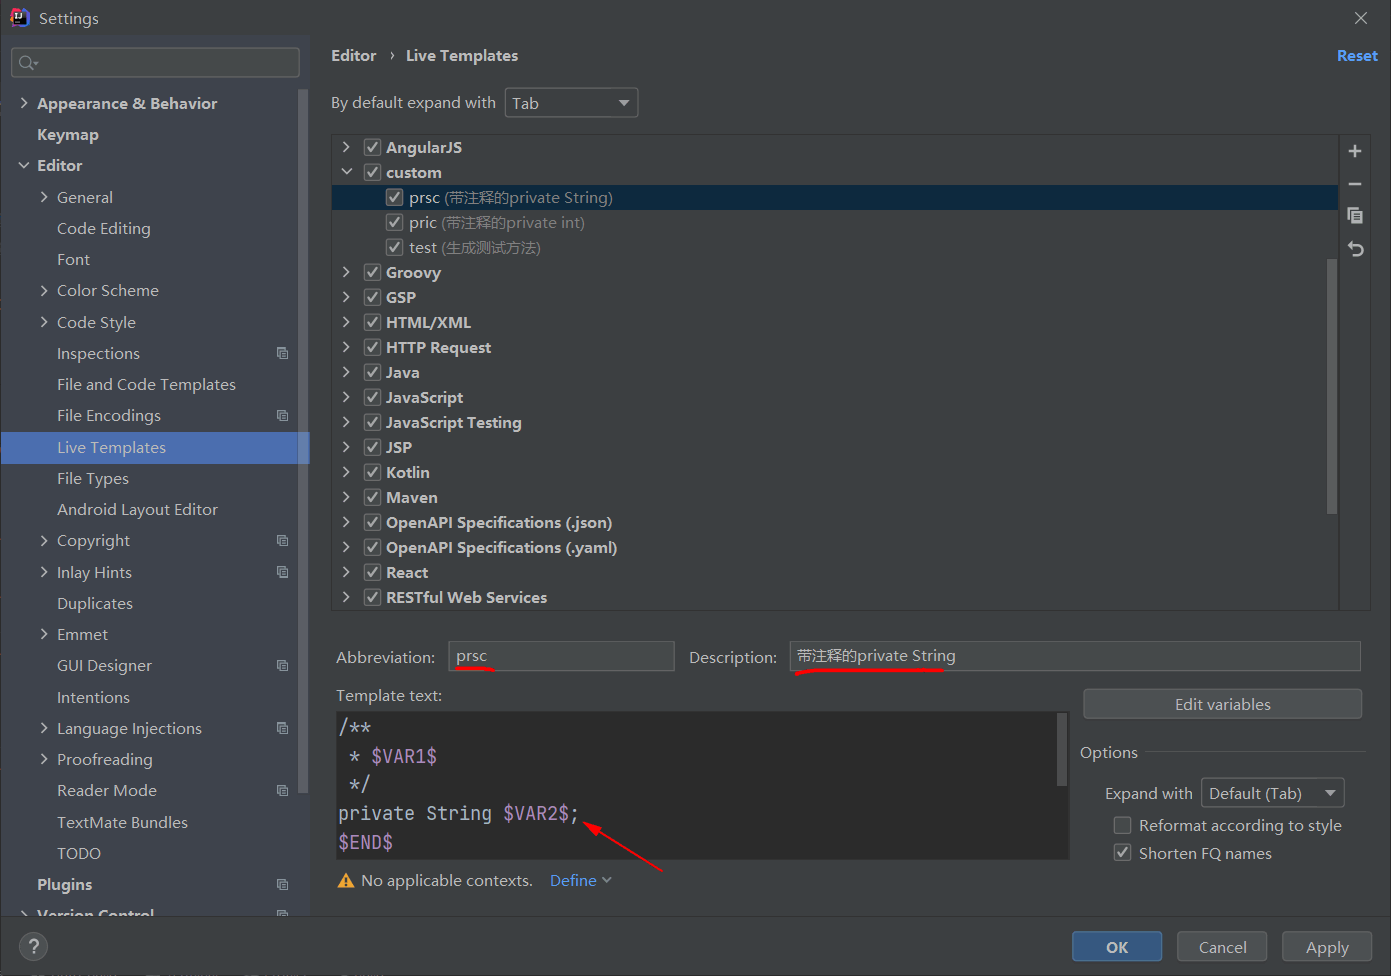Disable the pric template checkbox
The width and height of the screenshot is (1391, 976).
coord(395,222)
